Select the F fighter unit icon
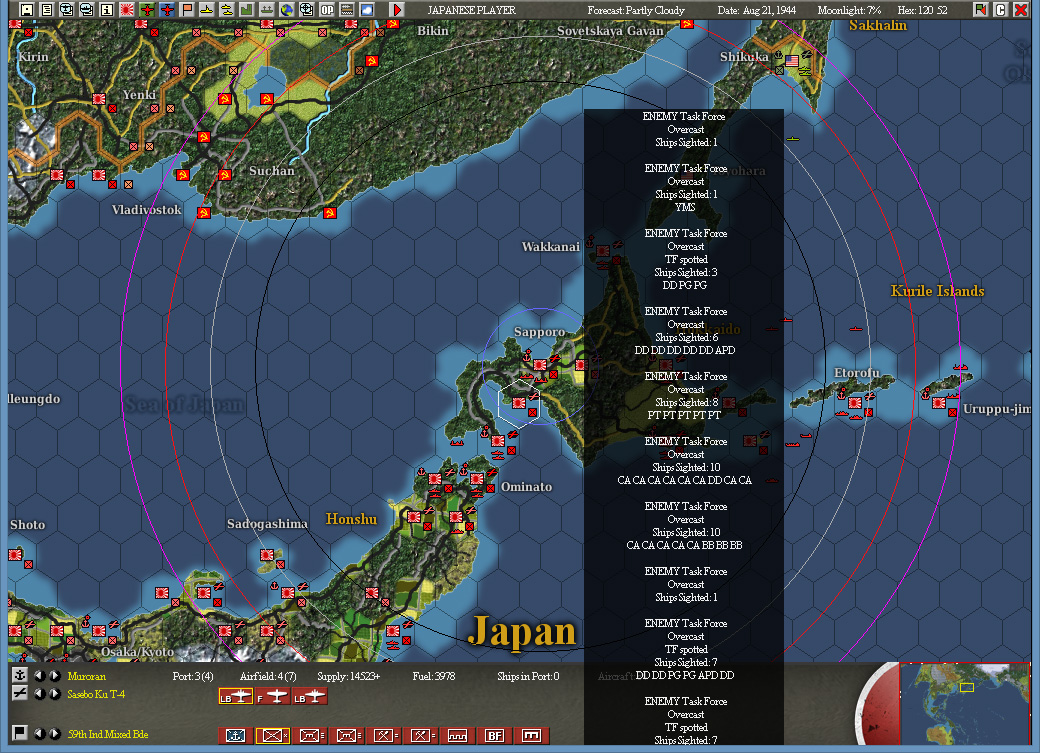Screen dimensions: 1040x753 (273, 696)
